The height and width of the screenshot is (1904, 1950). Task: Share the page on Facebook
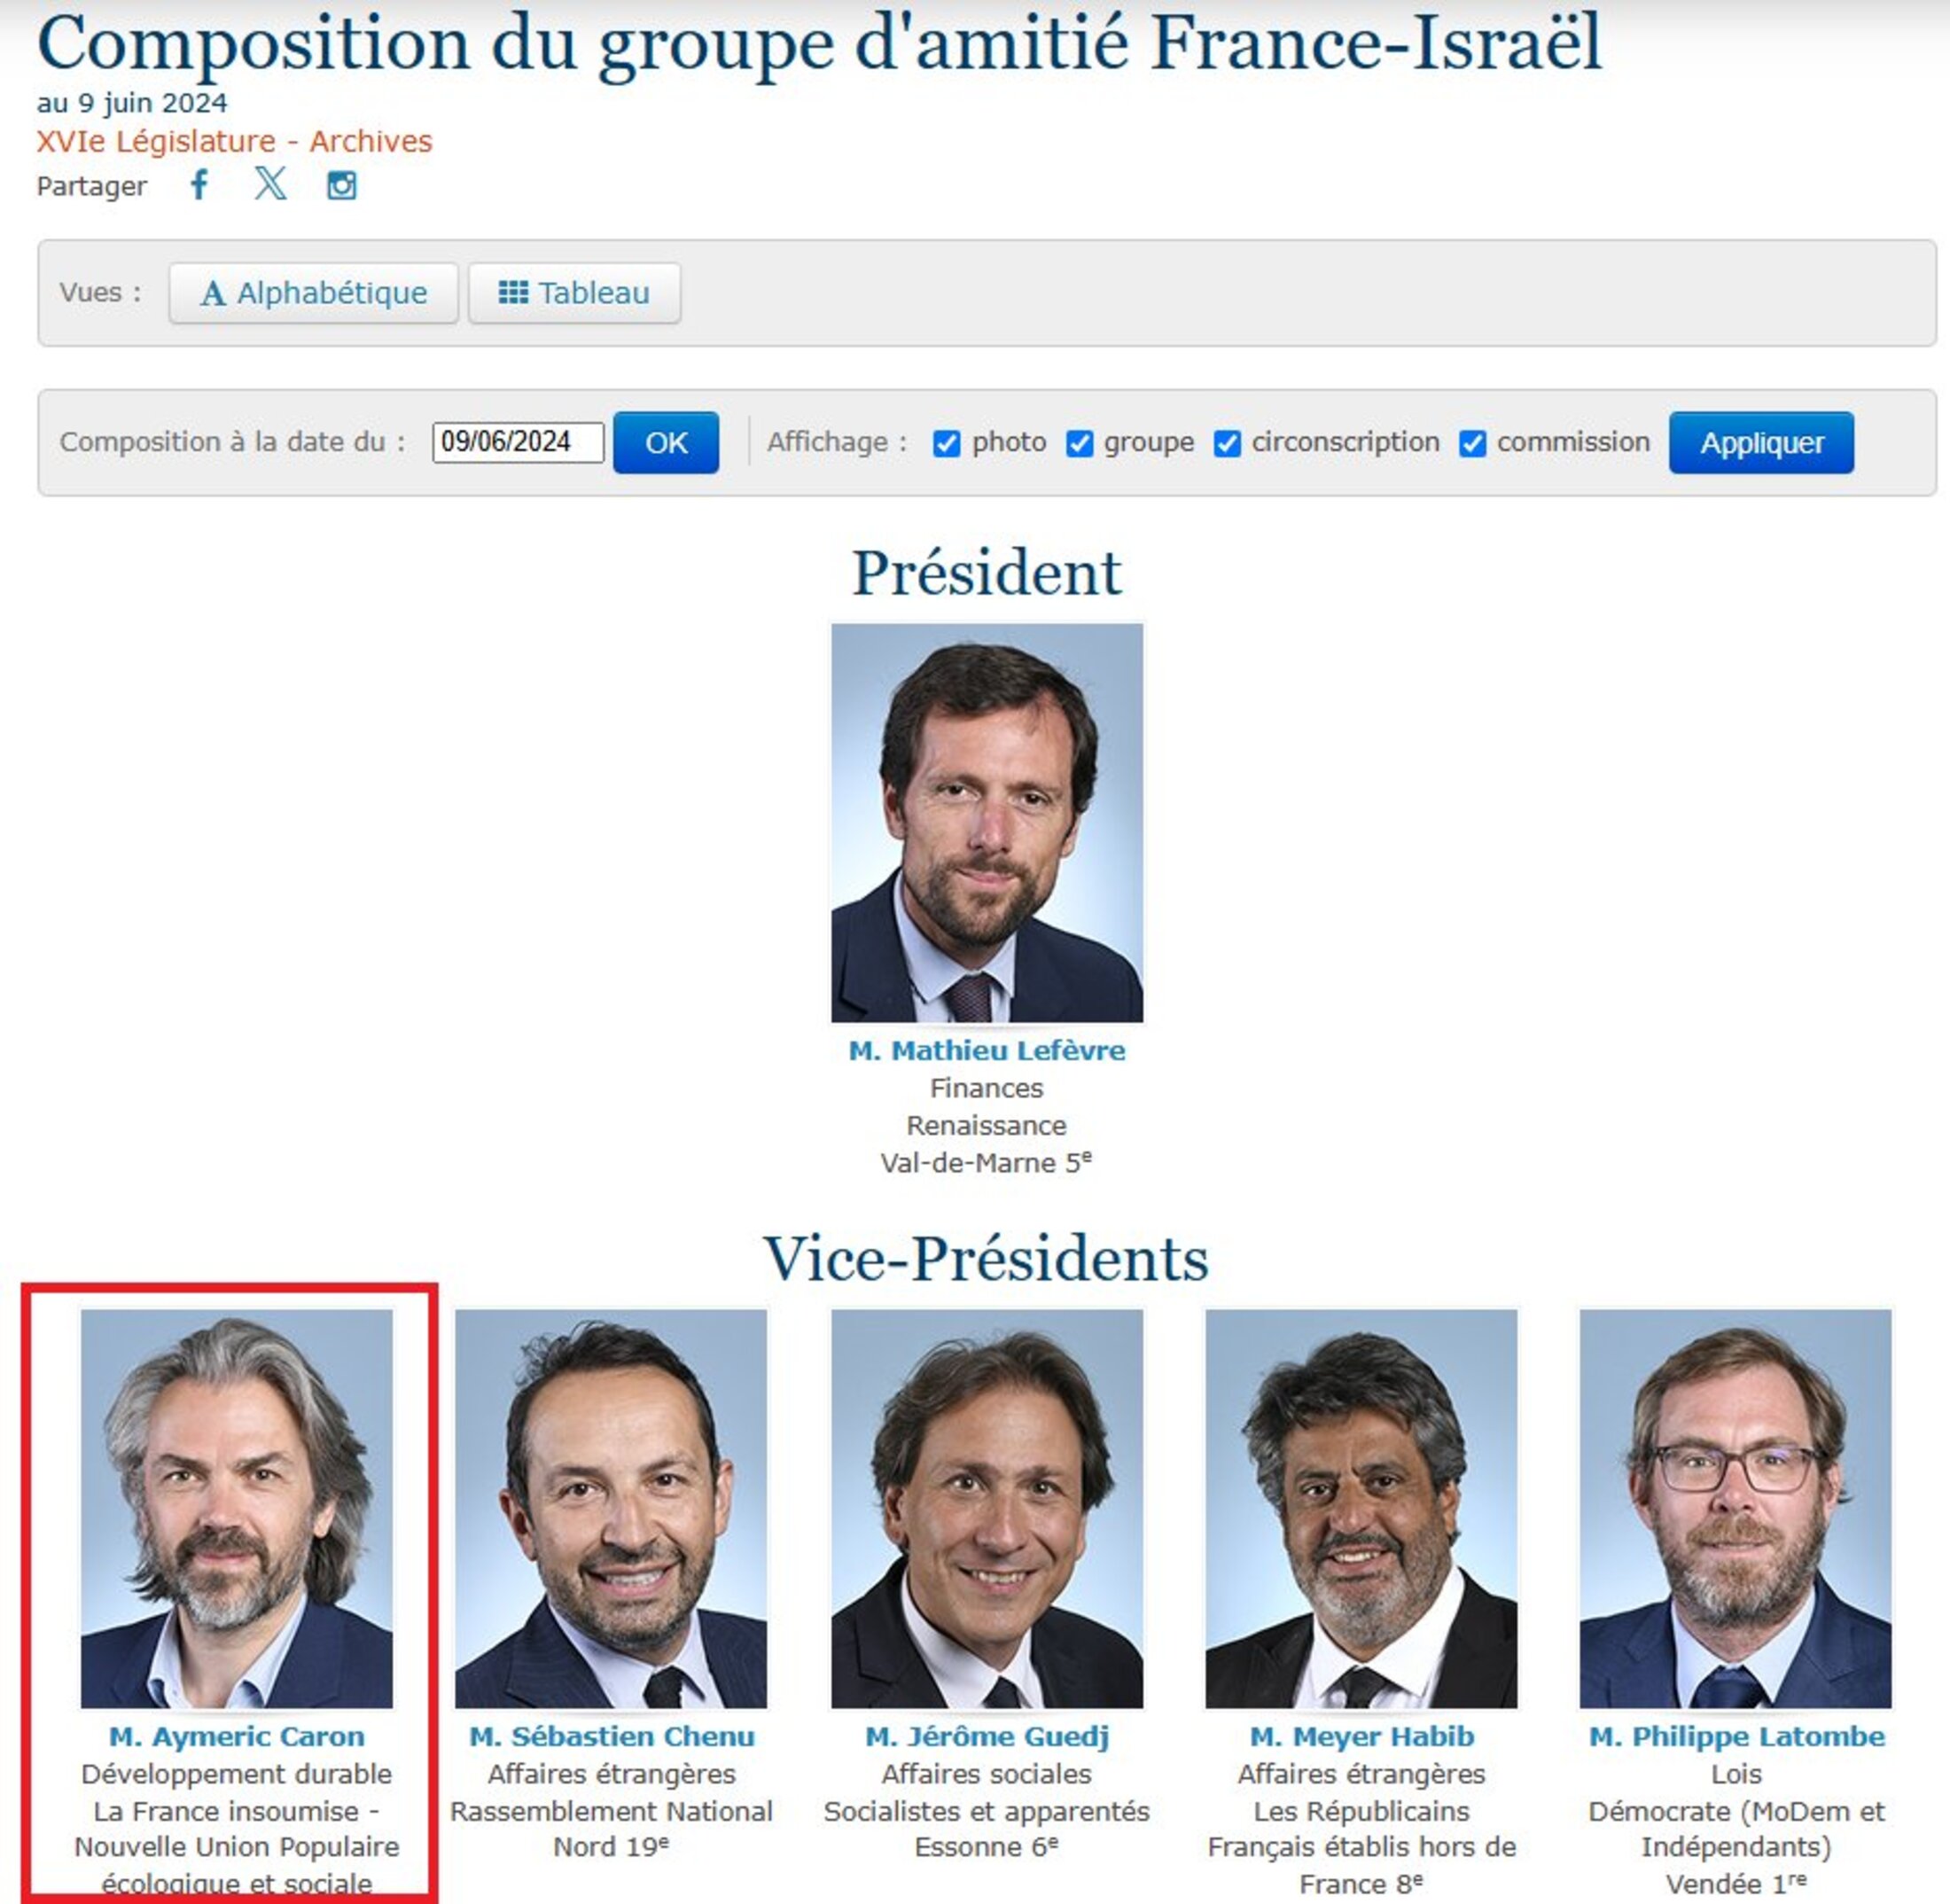[x=200, y=185]
